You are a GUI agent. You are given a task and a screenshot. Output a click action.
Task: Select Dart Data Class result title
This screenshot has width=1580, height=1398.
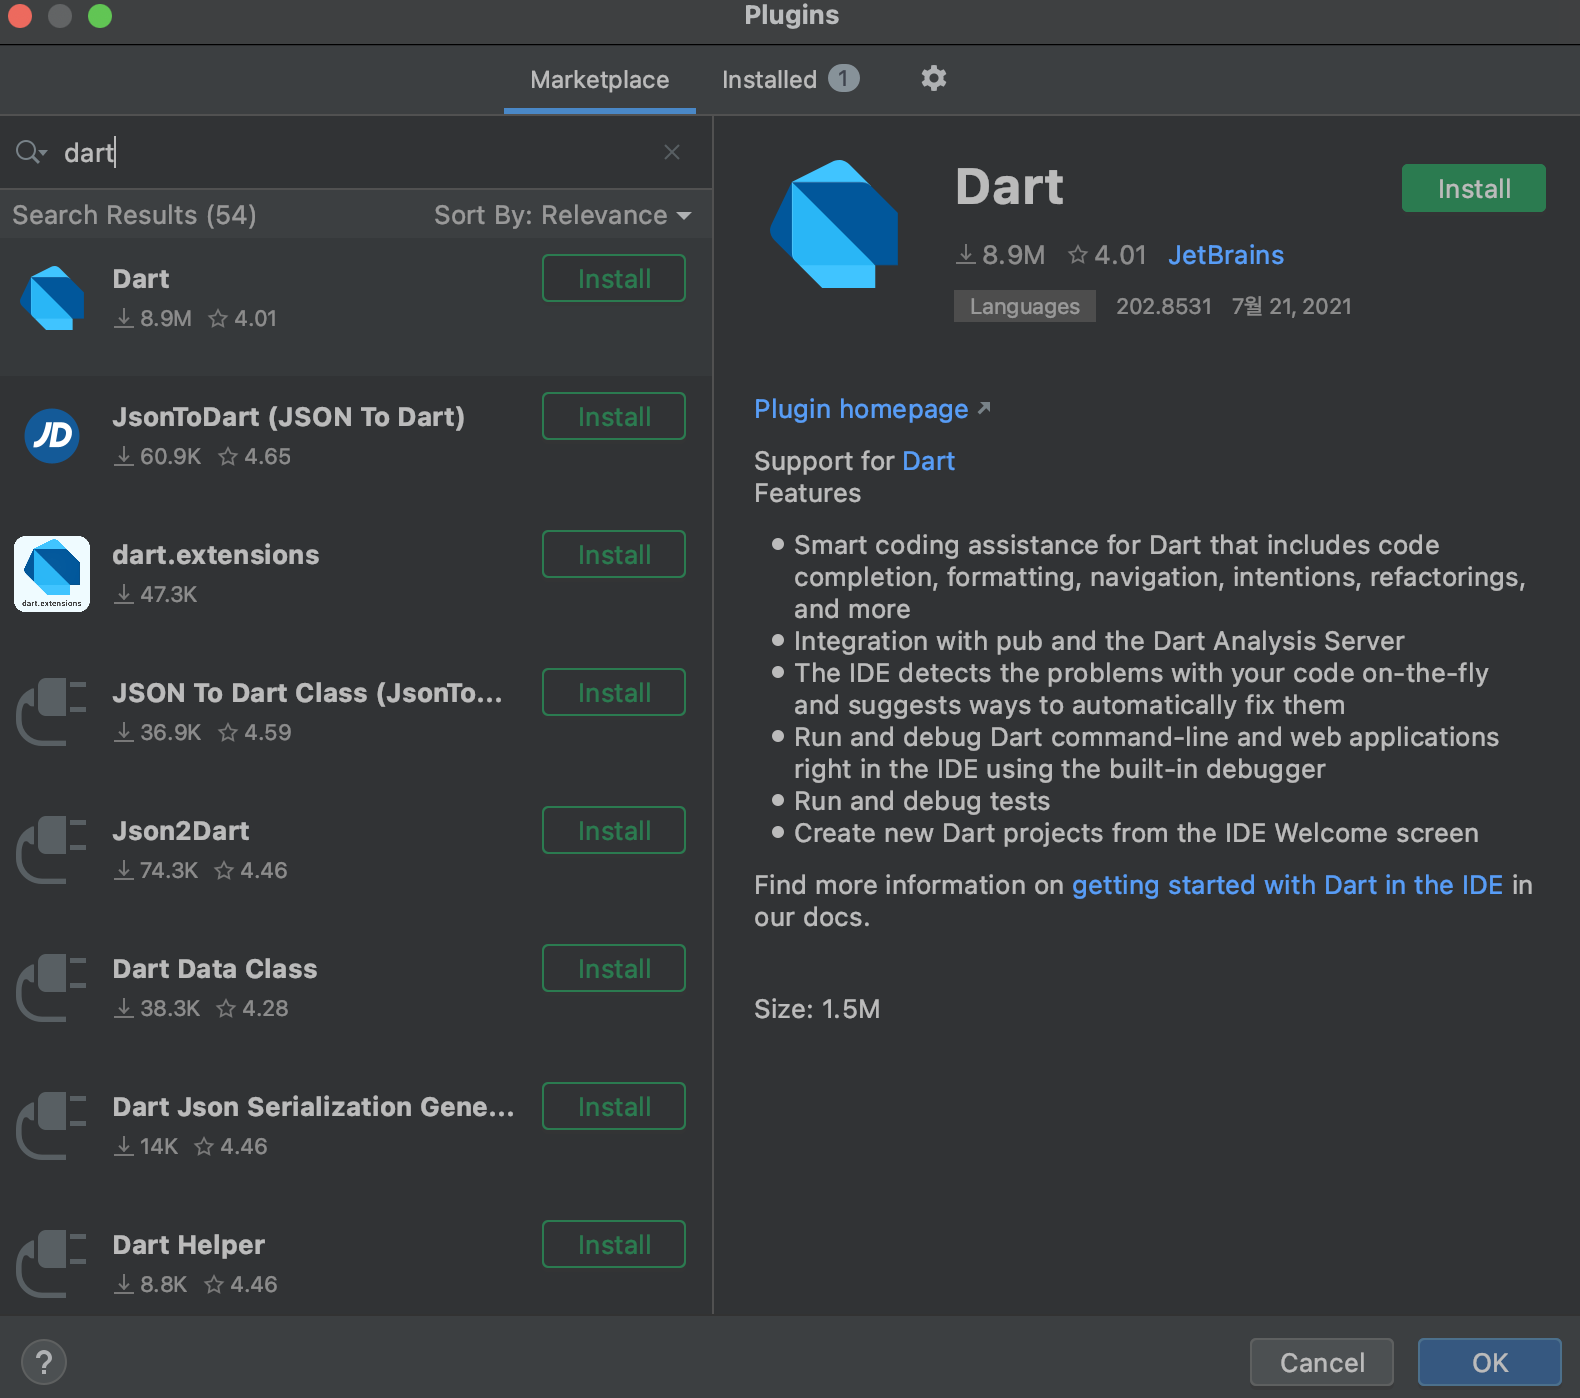point(215,969)
